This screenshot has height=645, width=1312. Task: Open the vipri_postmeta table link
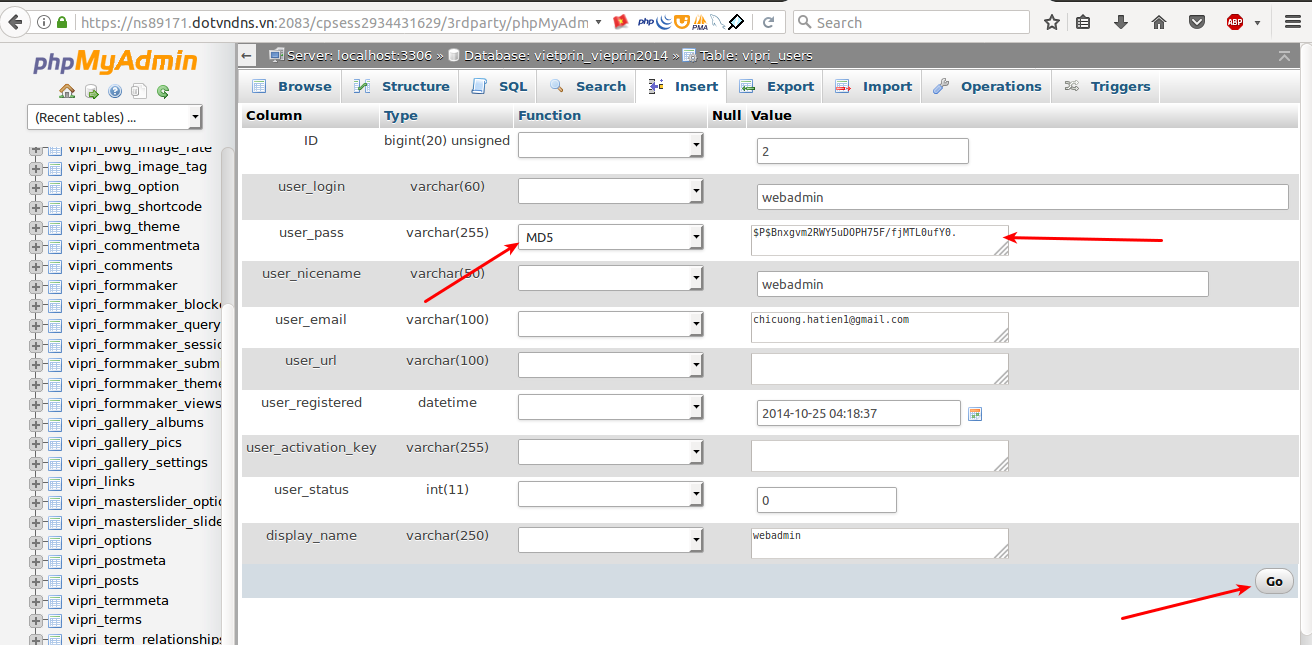tap(117, 561)
